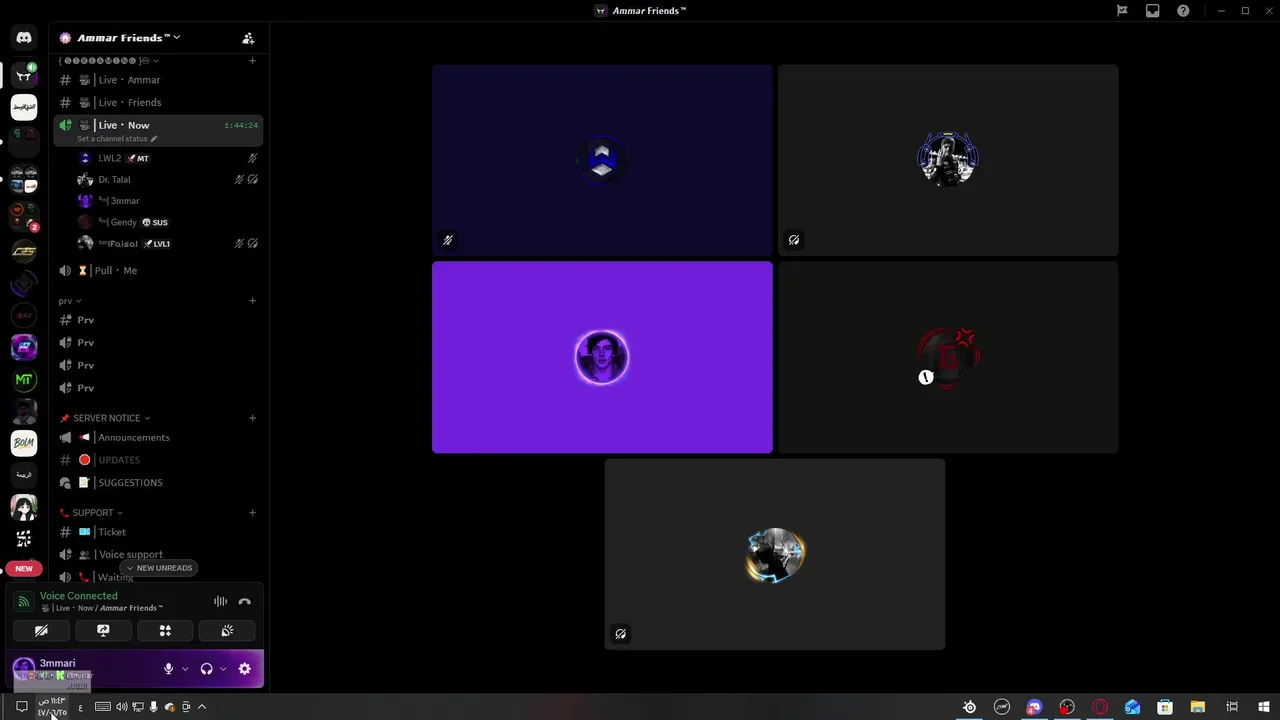Image resolution: width=1280 pixels, height=720 pixels.
Task: Start an Activity from the voice panel
Action: (165, 631)
